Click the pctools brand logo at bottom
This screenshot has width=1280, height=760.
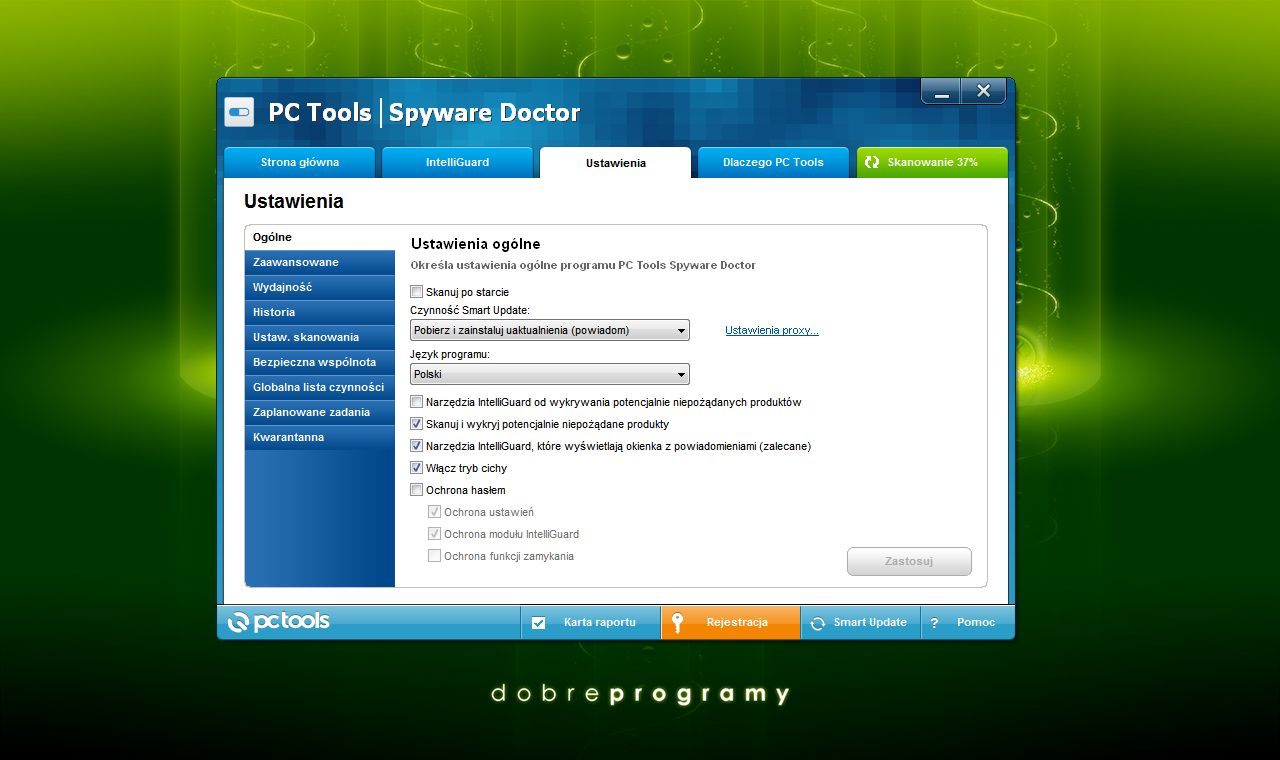pyautogui.click(x=279, y=622)
